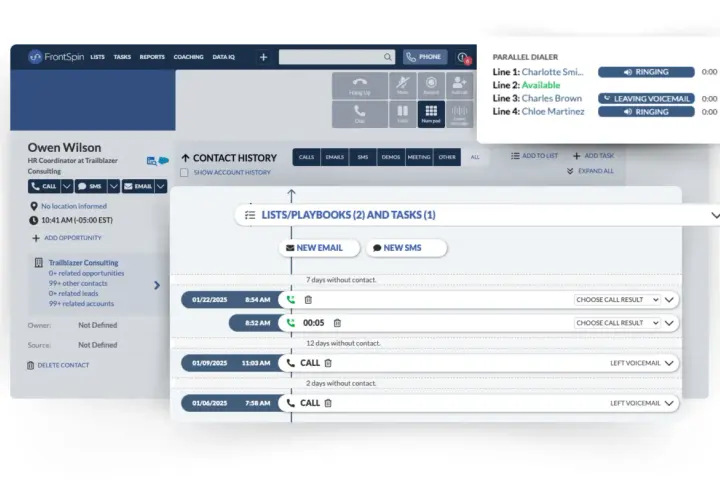This screenshot has height=500, width=720.
Task: Click Add To List
Action: [x=534, y=156]
